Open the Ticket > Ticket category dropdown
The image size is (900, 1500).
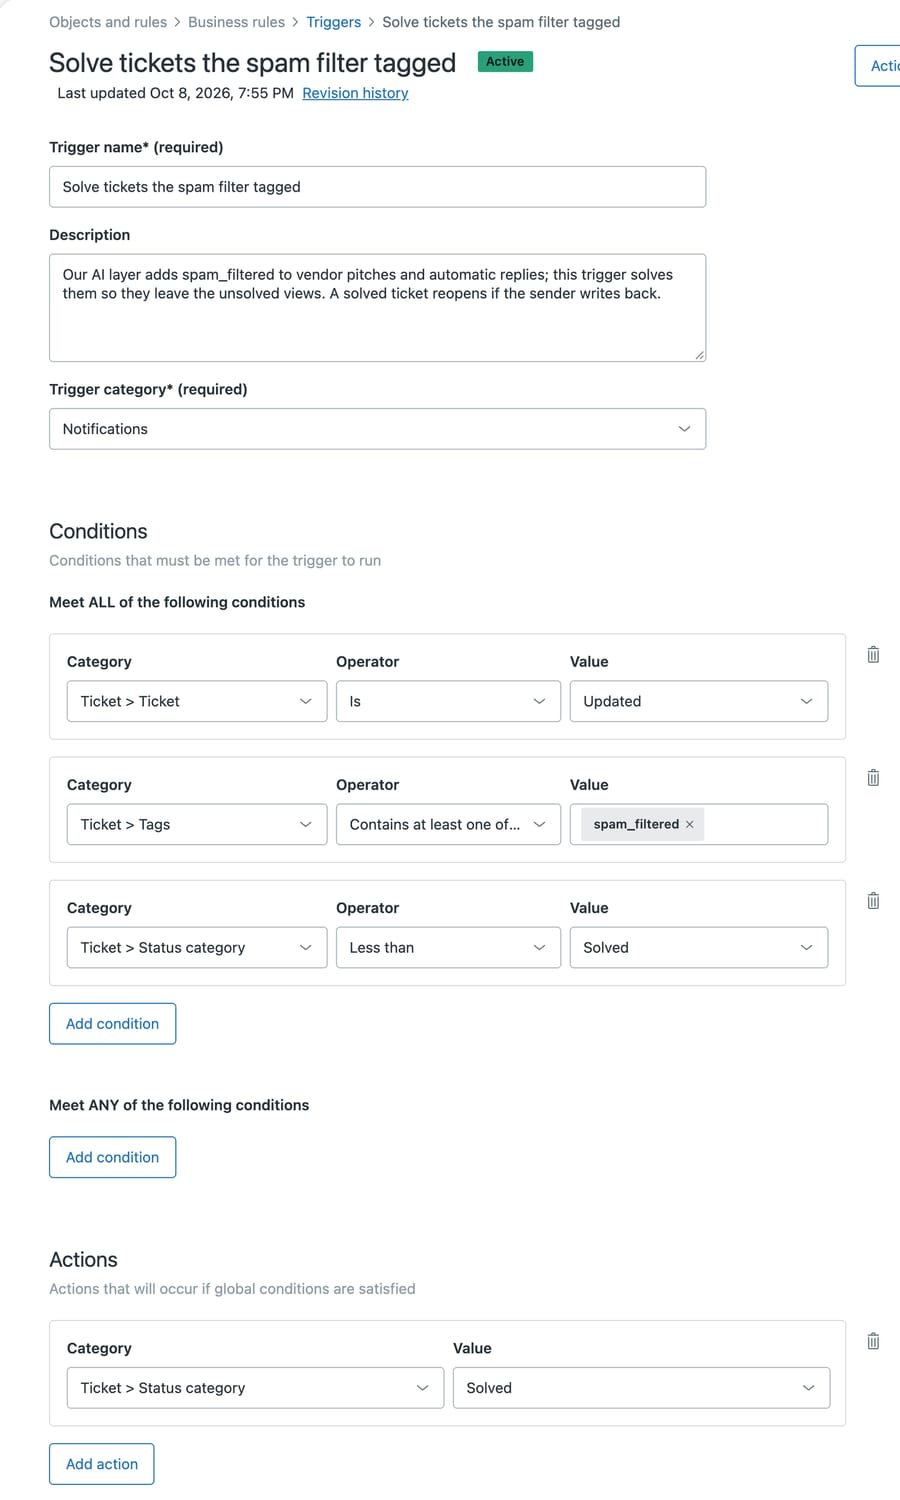tap(197, 701)
